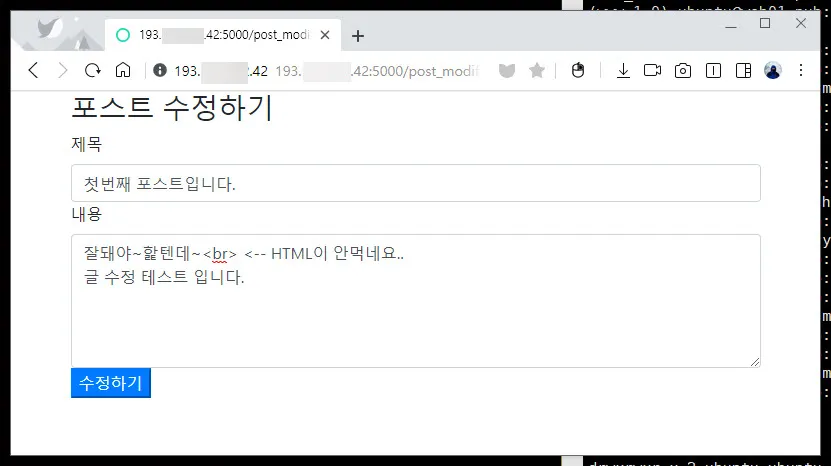Click the video camera toolbar icon
The width and height of the screenshot is (831, 466).
(653, 70)
